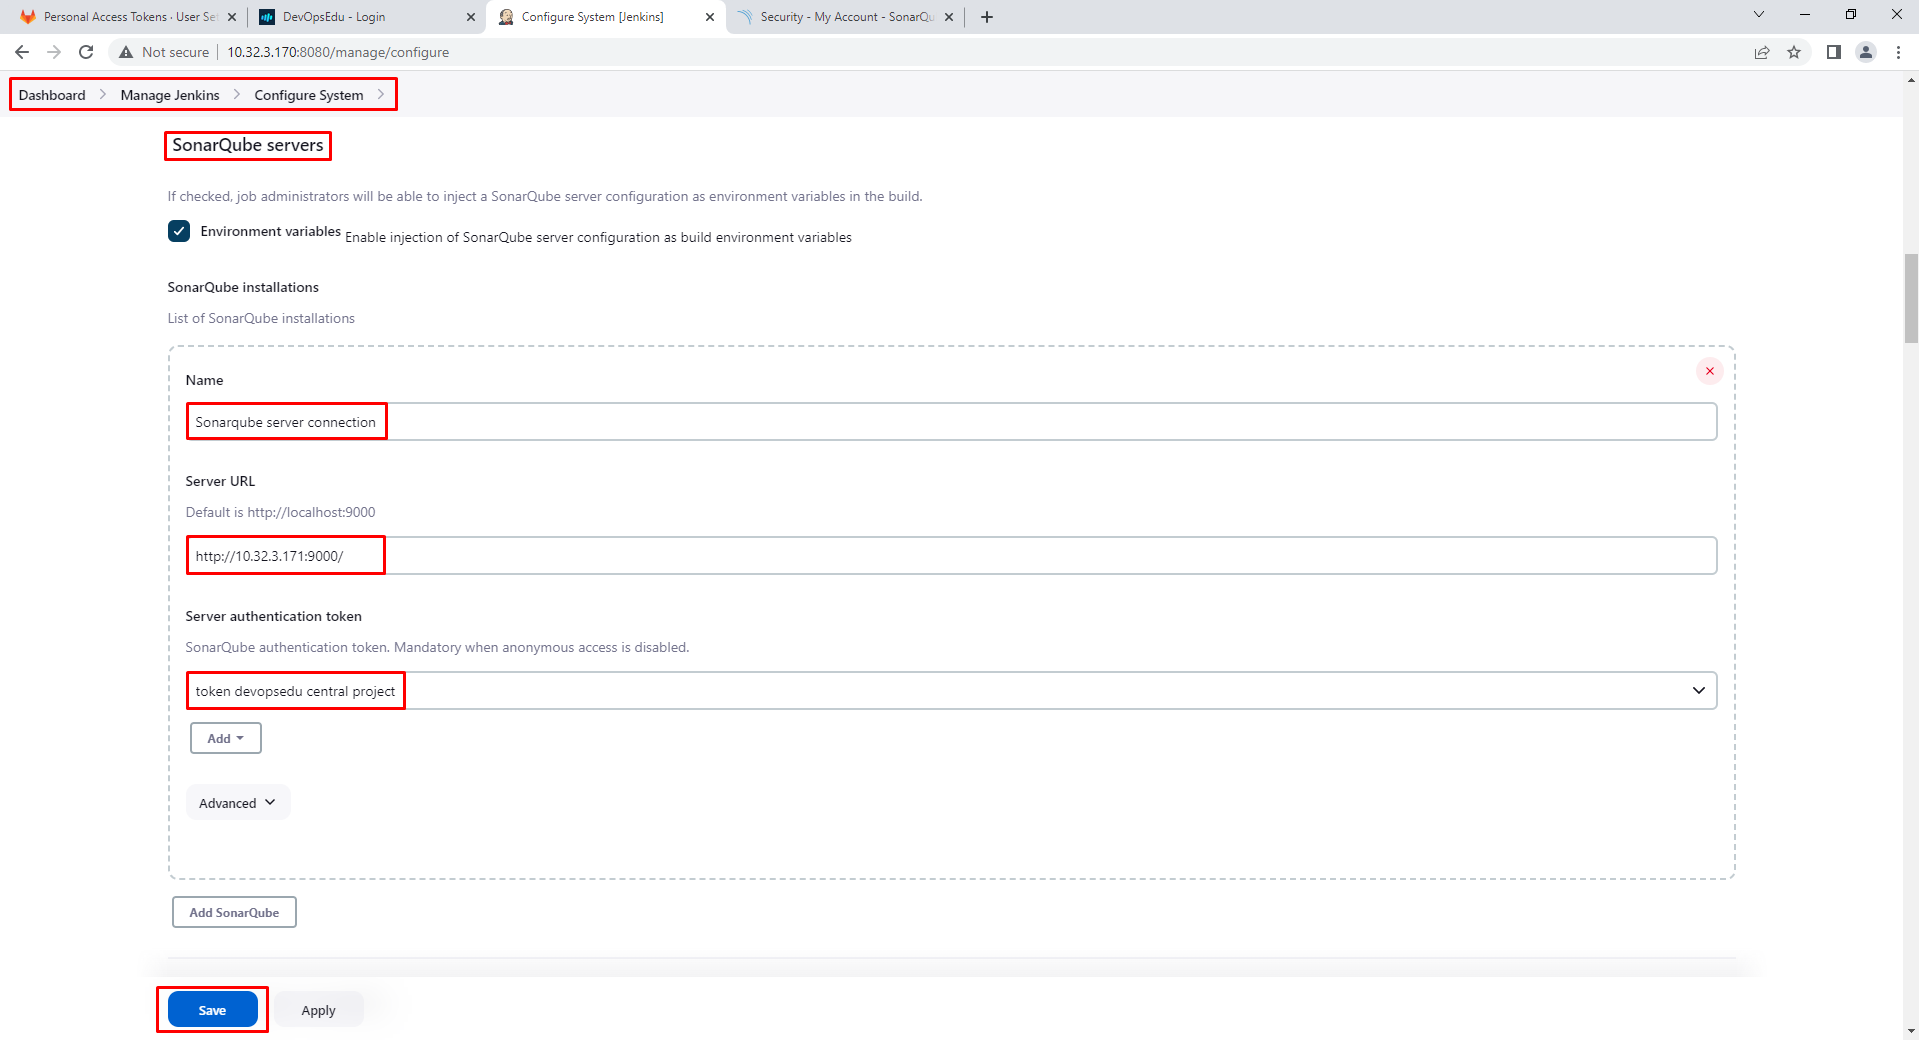Switch to the SonarQube Security tab

(x=846, y=17)
